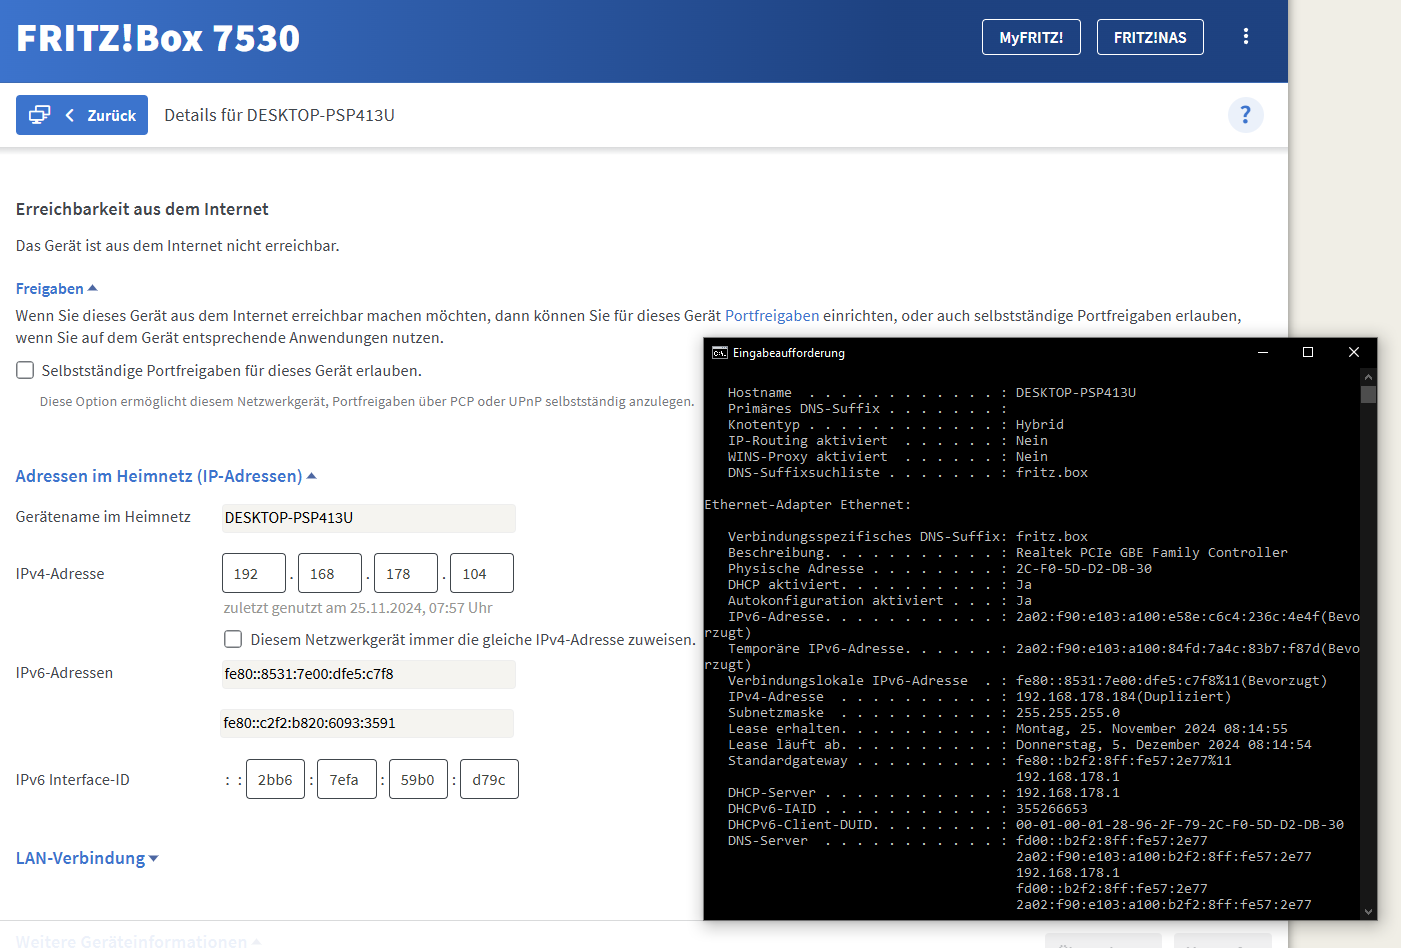Edit IPv4 second octet field 168
Viewport: 1401px width, 948px height.
point(330,573)
